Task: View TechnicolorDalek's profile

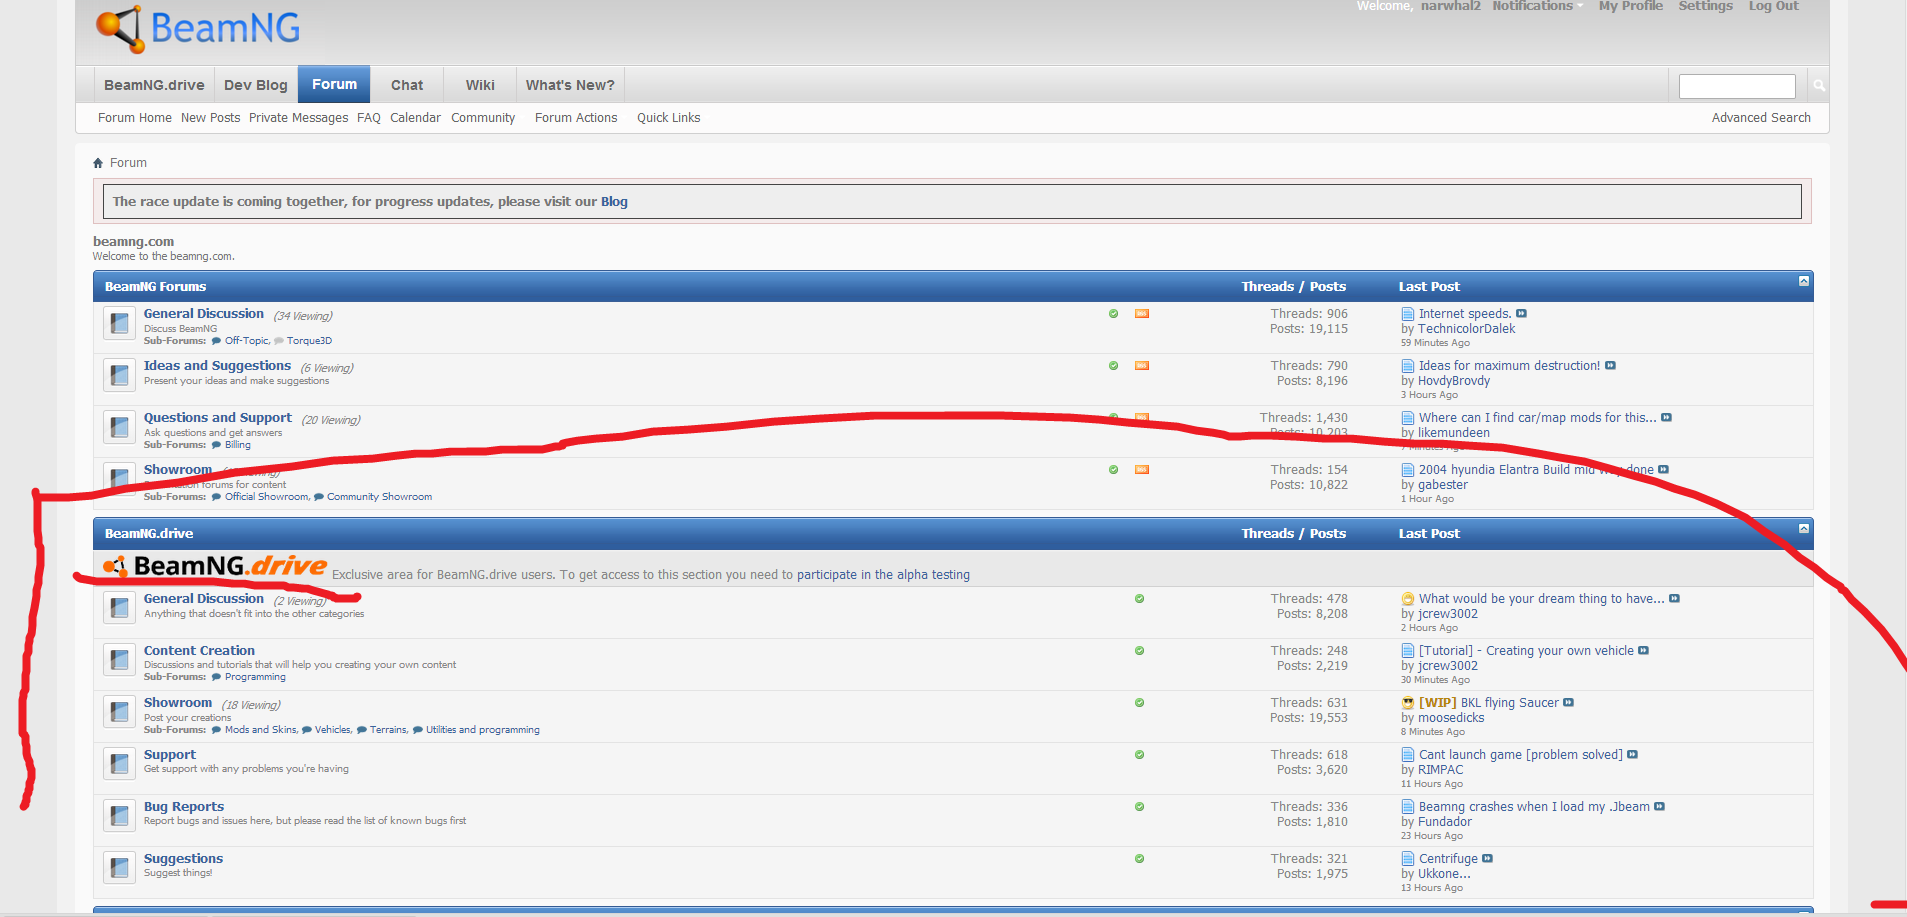Action: coord(1466,329)
